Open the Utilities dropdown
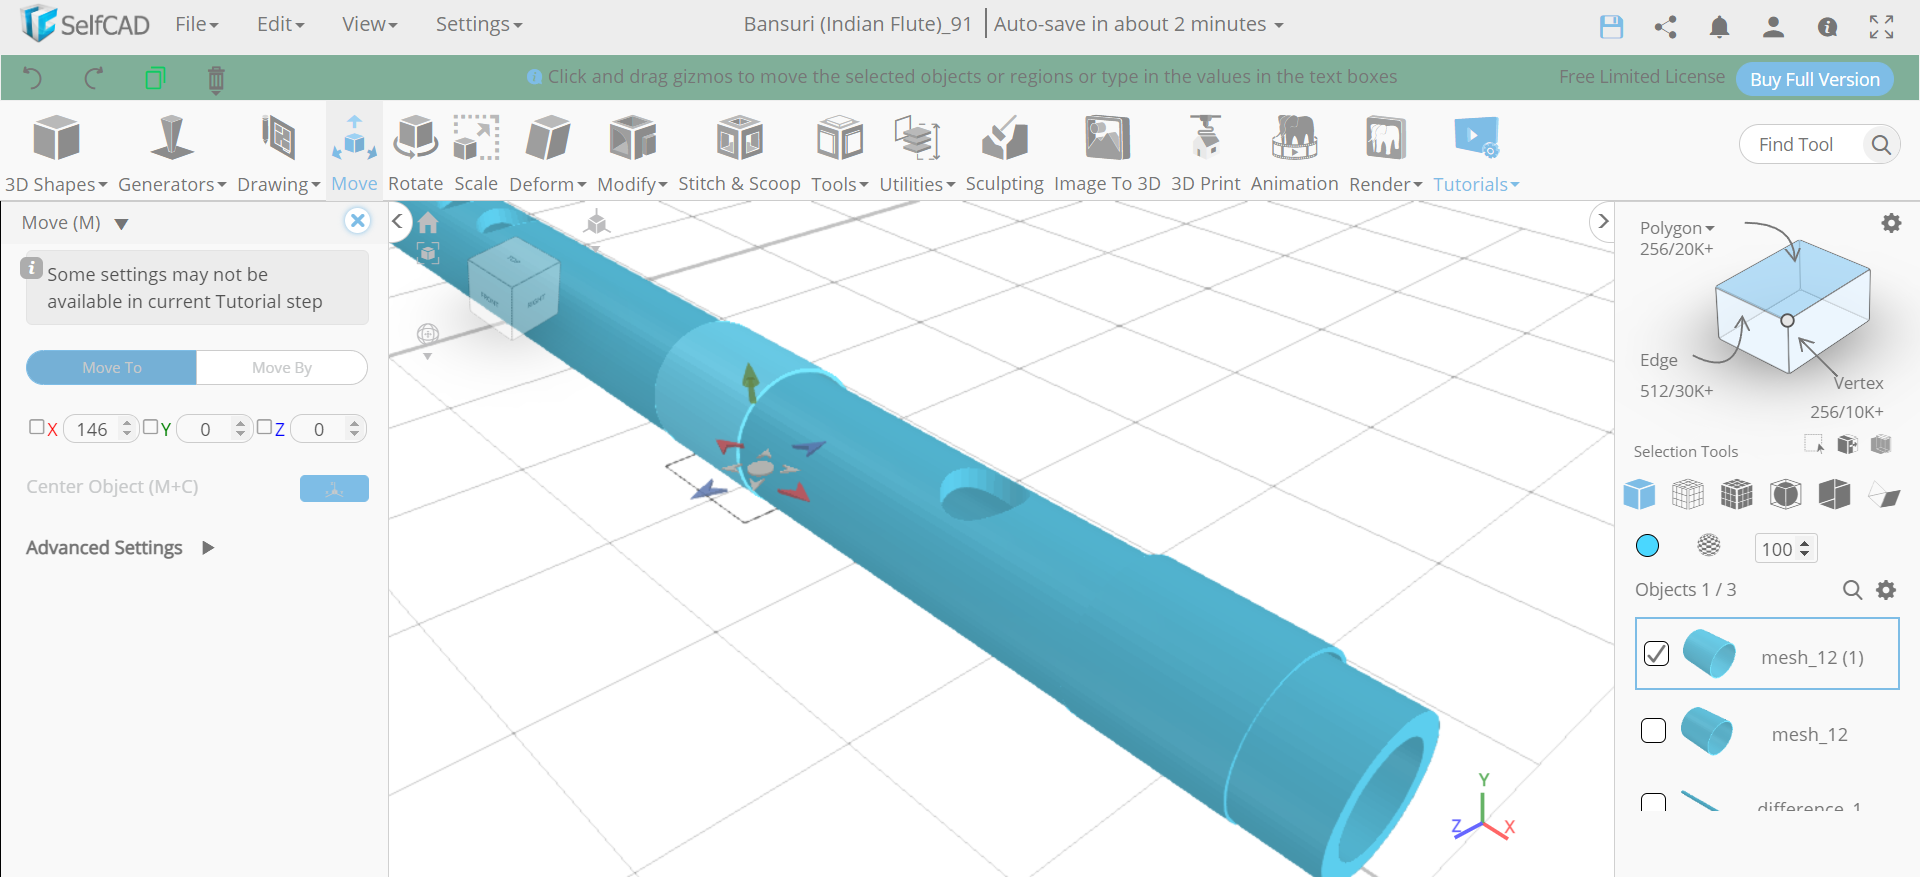The width and height of the screenshot is (1920, 877). click(917, 153)
